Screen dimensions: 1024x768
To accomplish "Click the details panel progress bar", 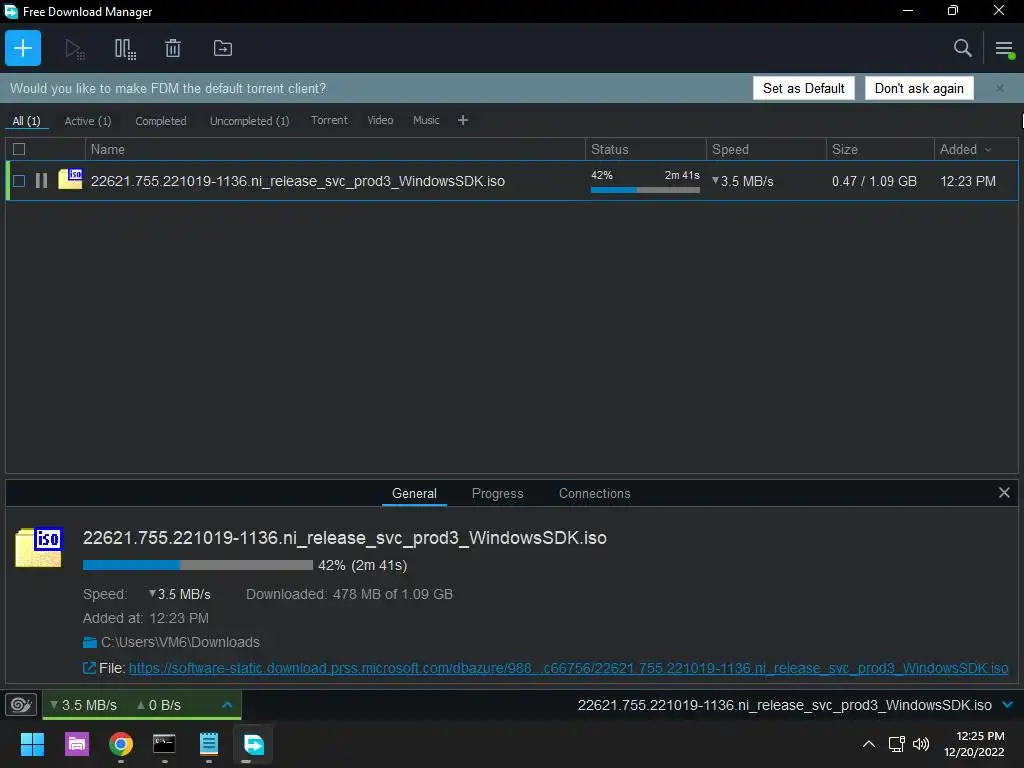I will pyautogui.click(x=198, y=565).
